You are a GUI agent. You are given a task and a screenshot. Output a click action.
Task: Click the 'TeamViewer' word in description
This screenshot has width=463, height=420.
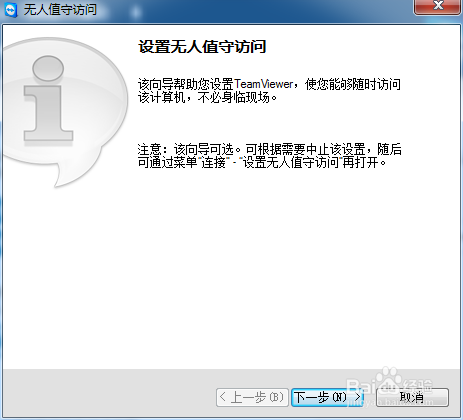pos(263,84)
